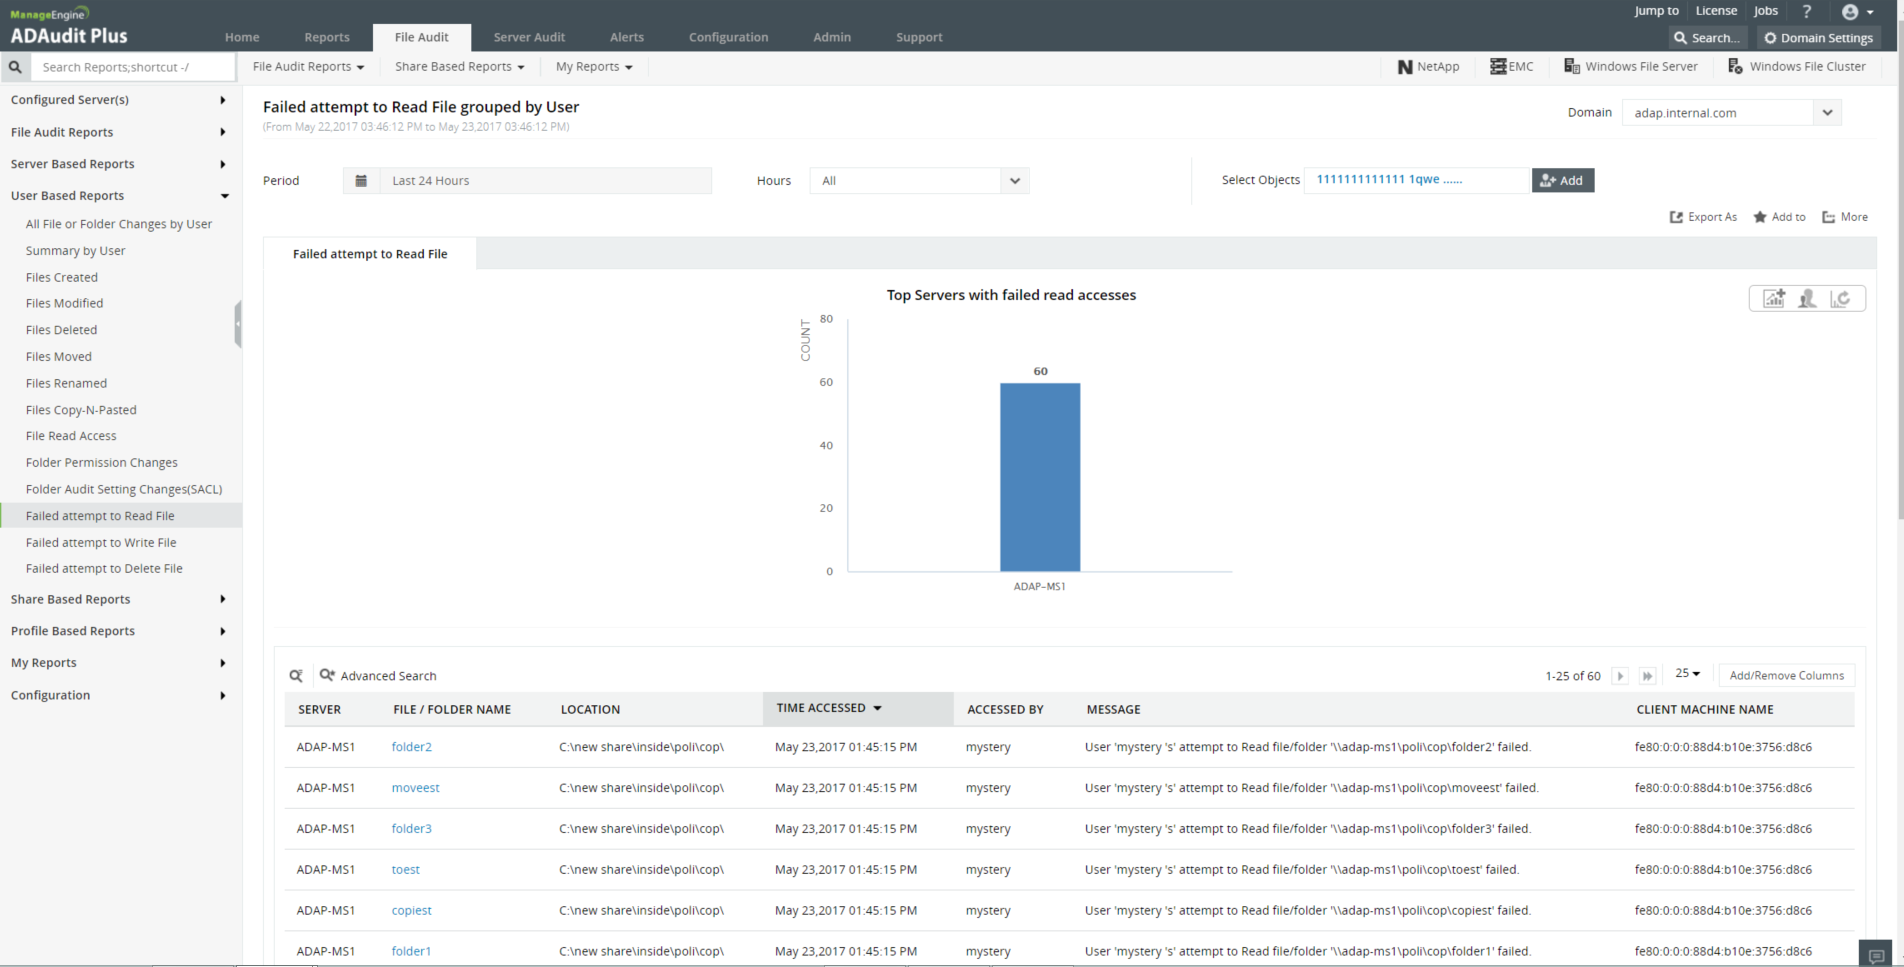Click the add chart icon above the graph
Viewport: 1904px width, 967px height.
pyautogui.click(x=1774, y=299)
